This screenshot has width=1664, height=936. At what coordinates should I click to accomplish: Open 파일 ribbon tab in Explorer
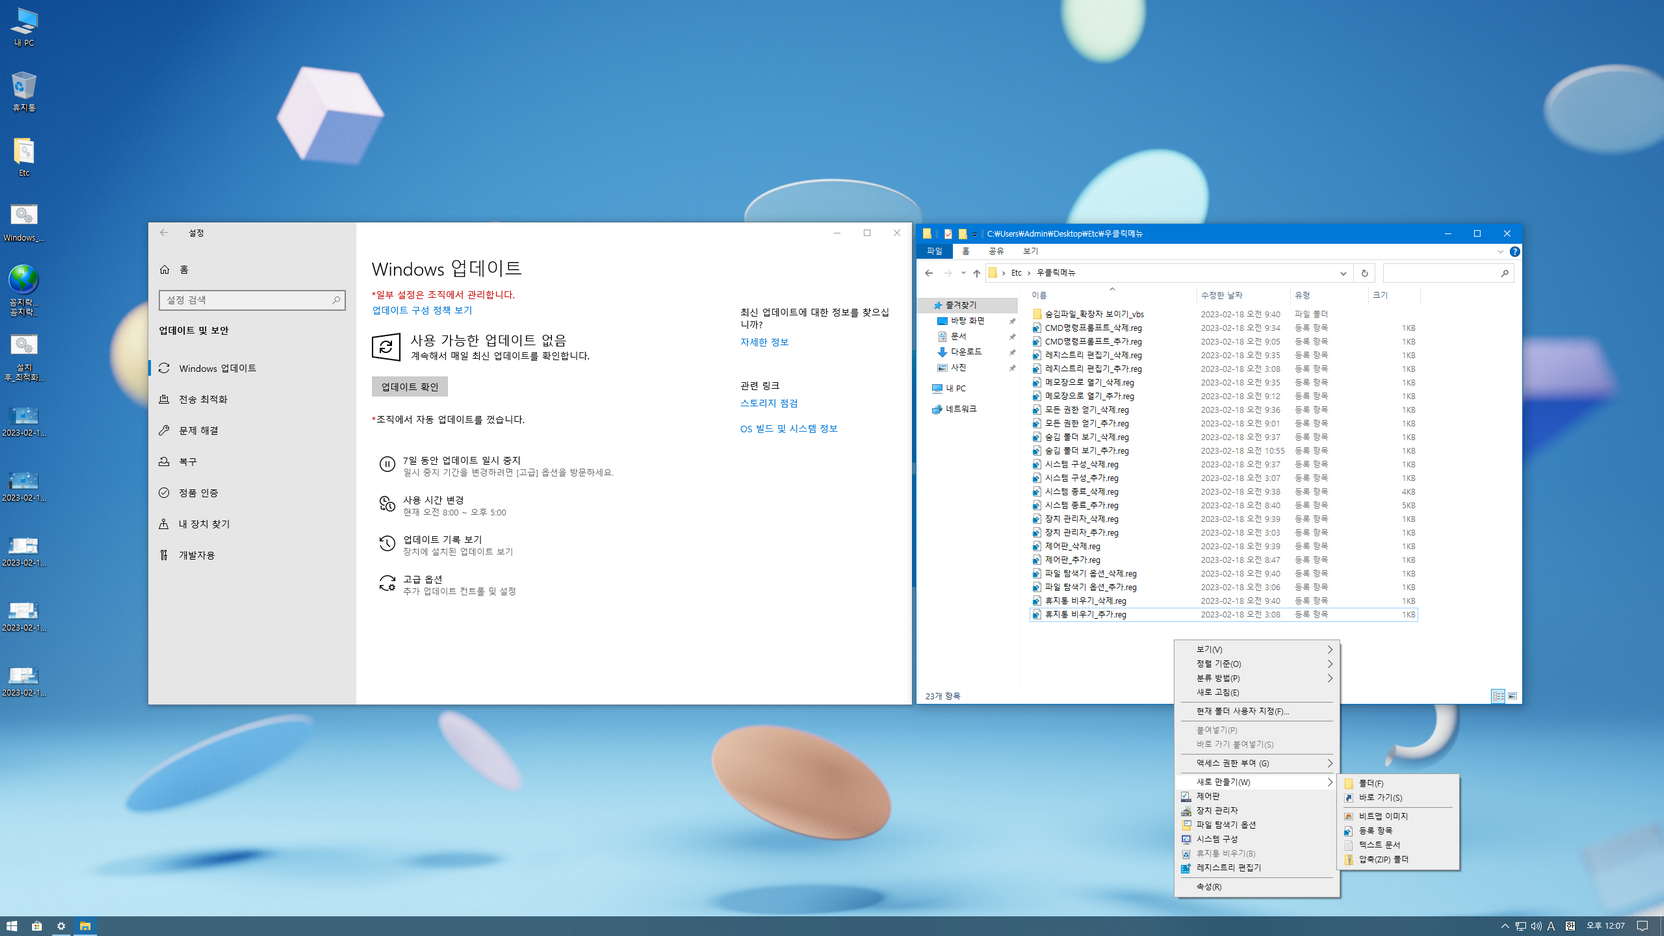tap(935, 251)
